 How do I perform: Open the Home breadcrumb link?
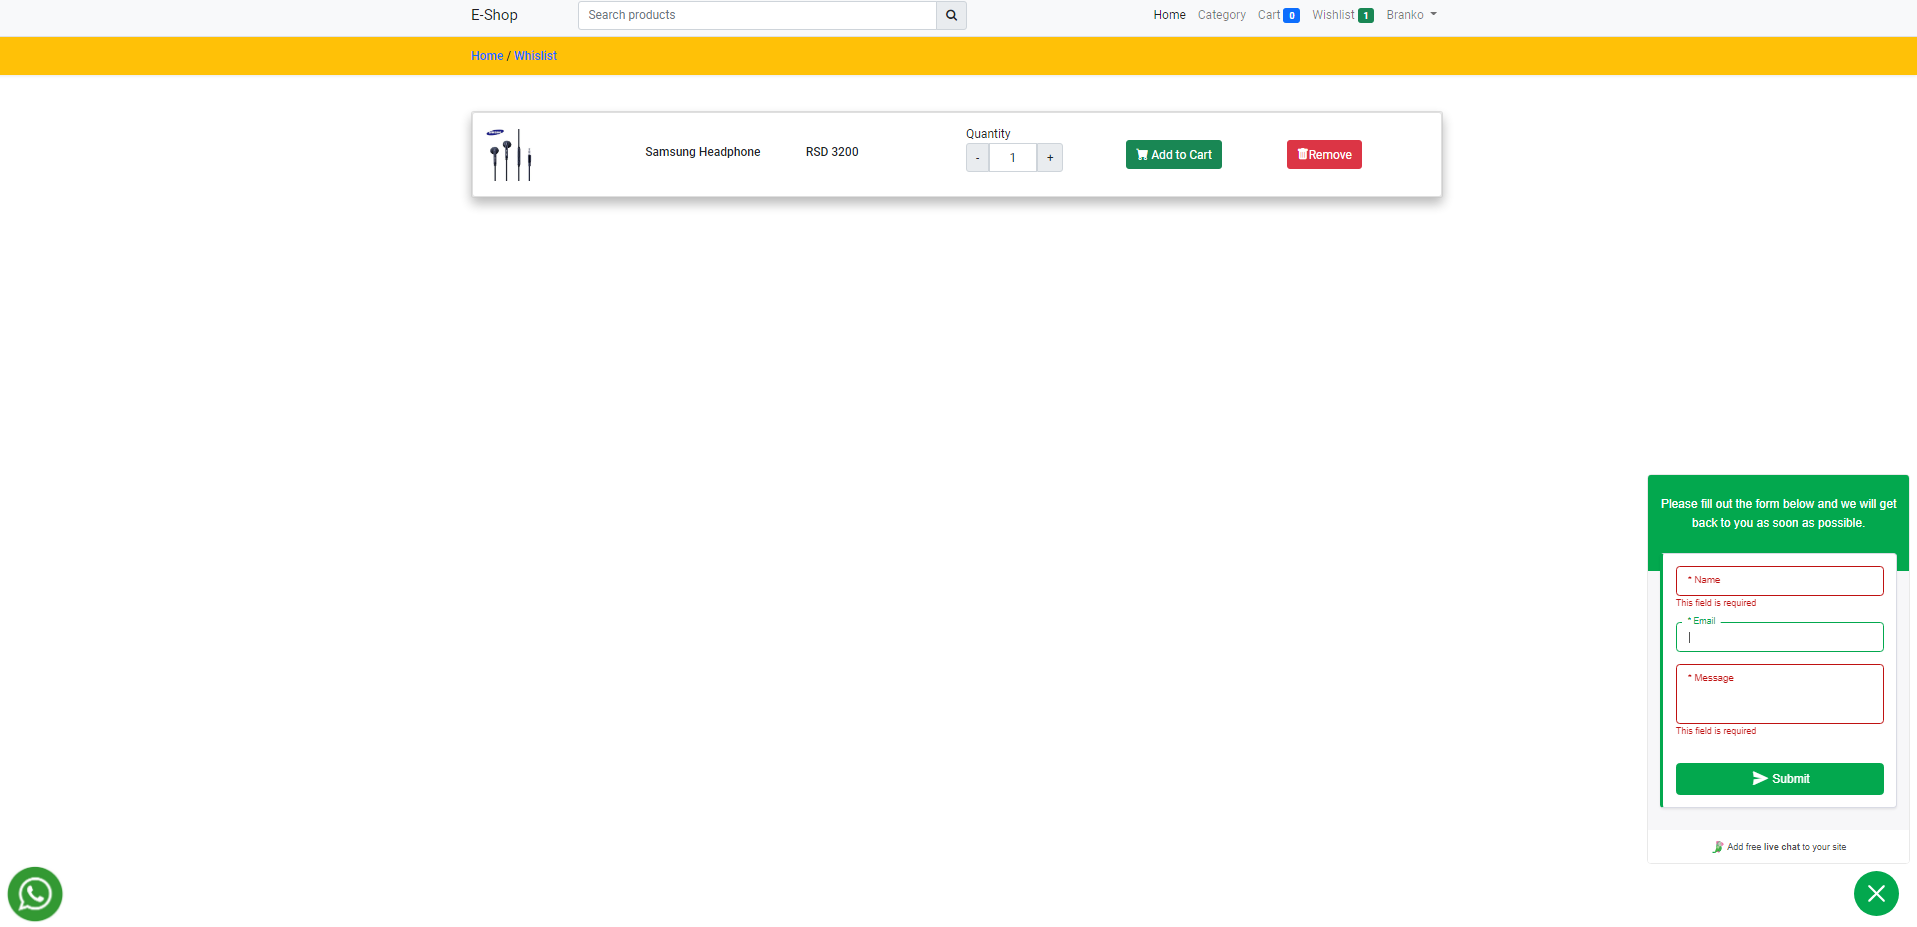487,55
